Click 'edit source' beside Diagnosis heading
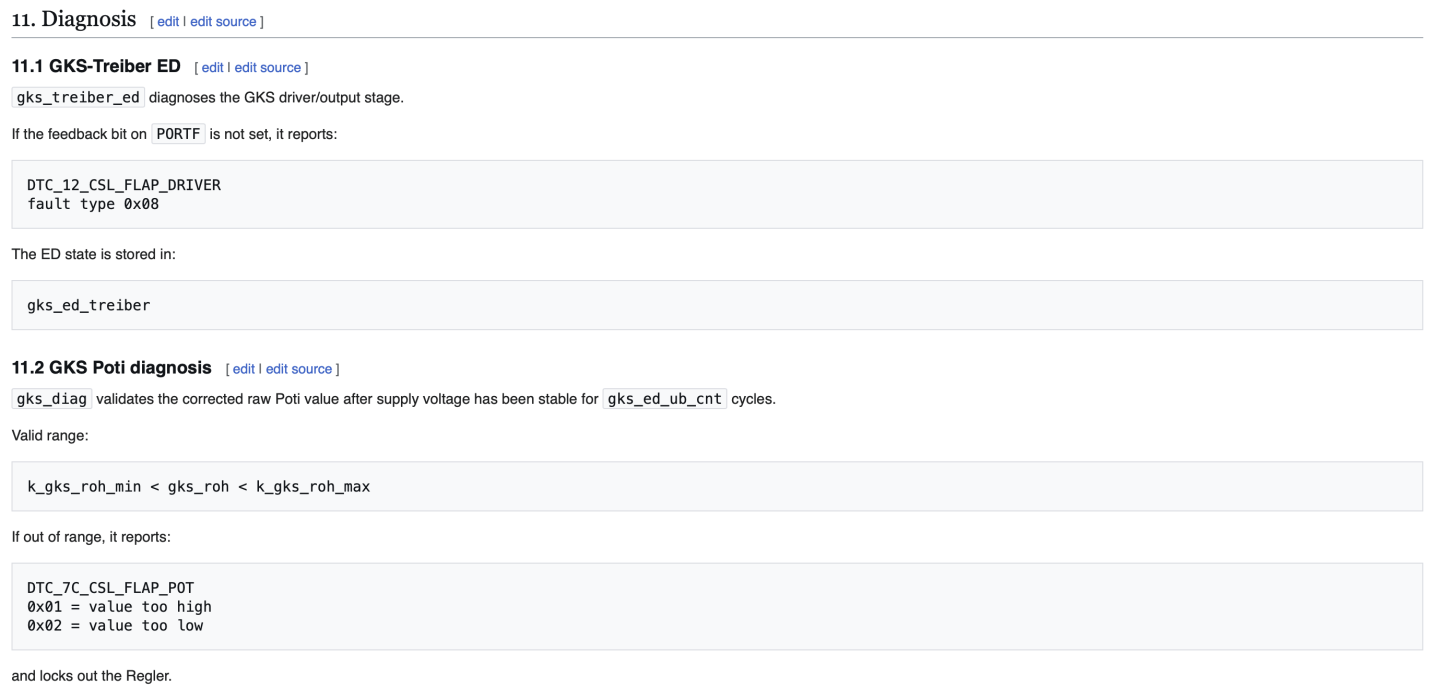This screenshot has width=1440, height=699. [x=223, y=21]
